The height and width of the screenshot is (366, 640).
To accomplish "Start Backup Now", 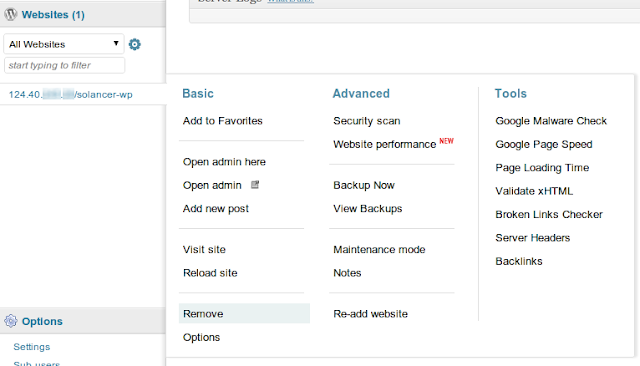I will point(364,185).
